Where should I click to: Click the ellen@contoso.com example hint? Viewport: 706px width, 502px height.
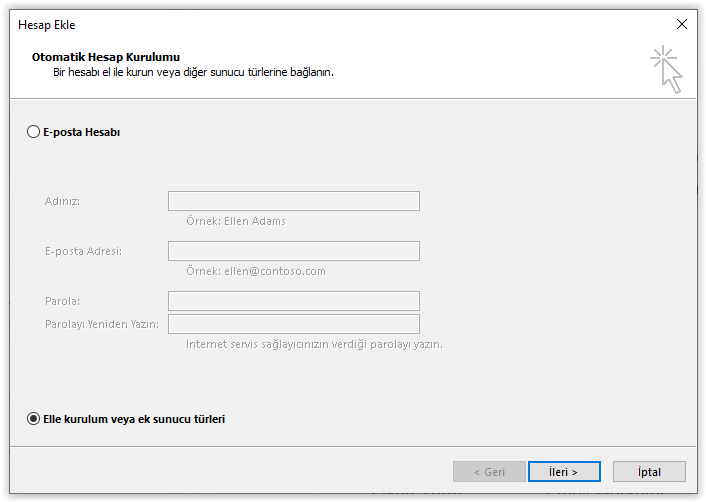coord(275,271)
